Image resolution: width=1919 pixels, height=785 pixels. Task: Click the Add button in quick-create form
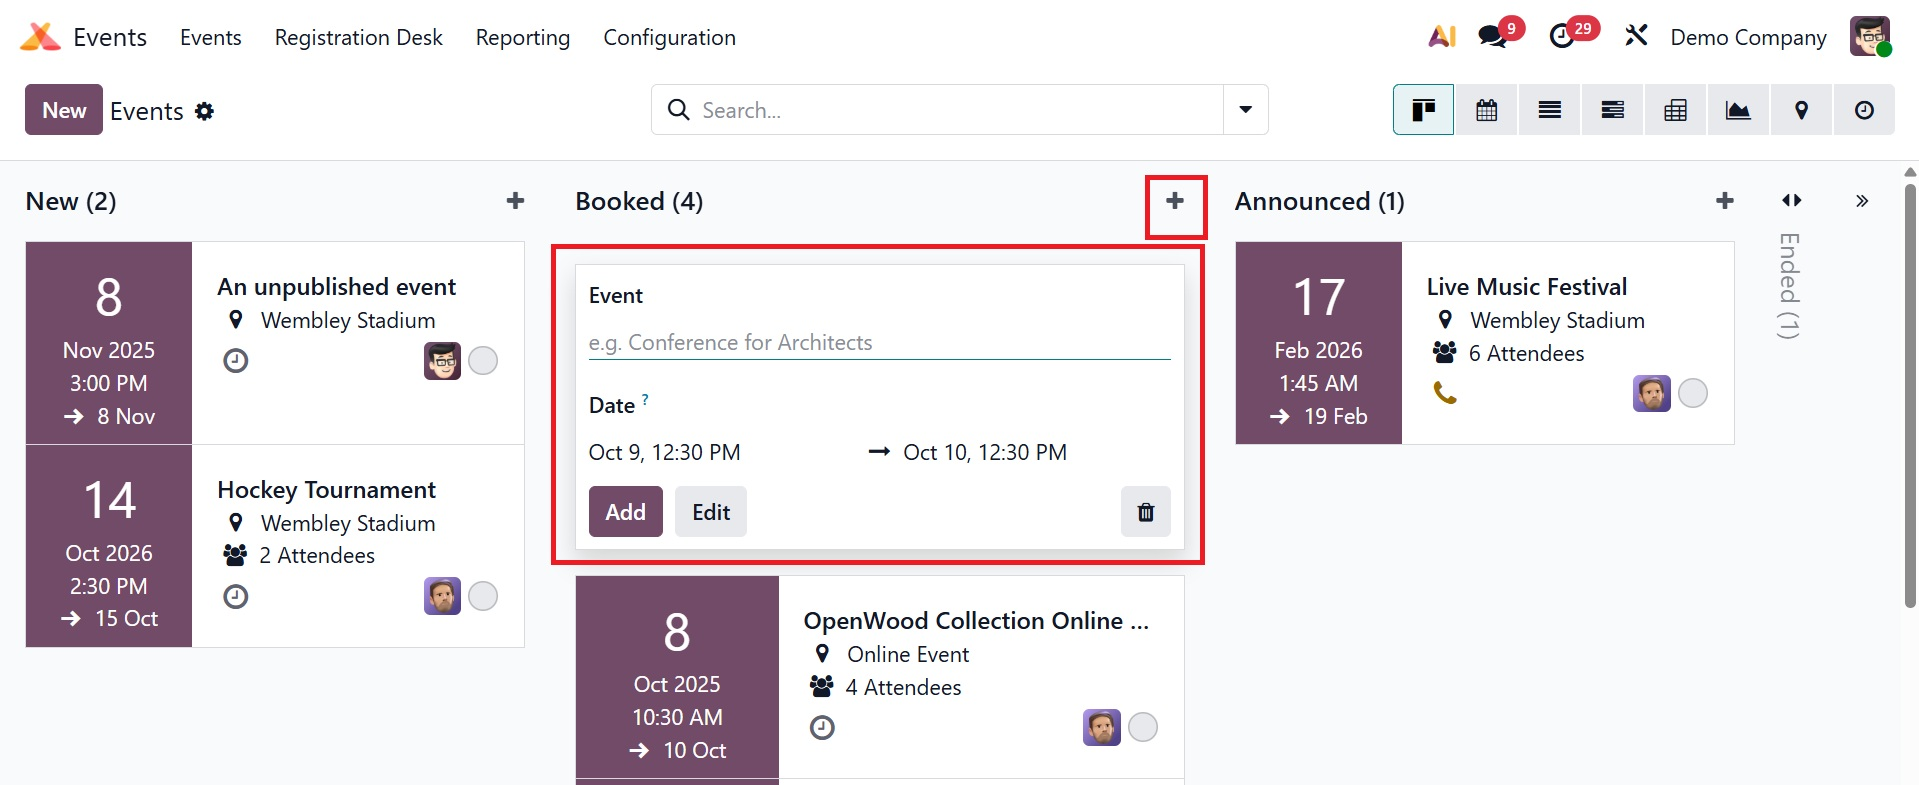click(x=625, y=512)
